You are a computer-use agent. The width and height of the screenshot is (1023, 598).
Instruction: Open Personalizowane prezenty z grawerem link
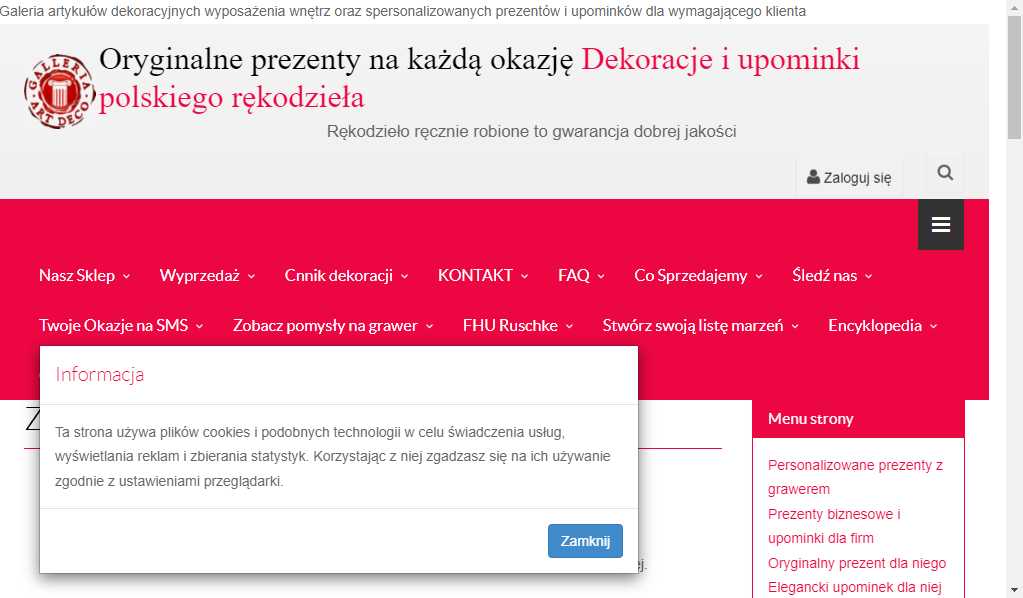pyautogui.click(x=857, y=476)
